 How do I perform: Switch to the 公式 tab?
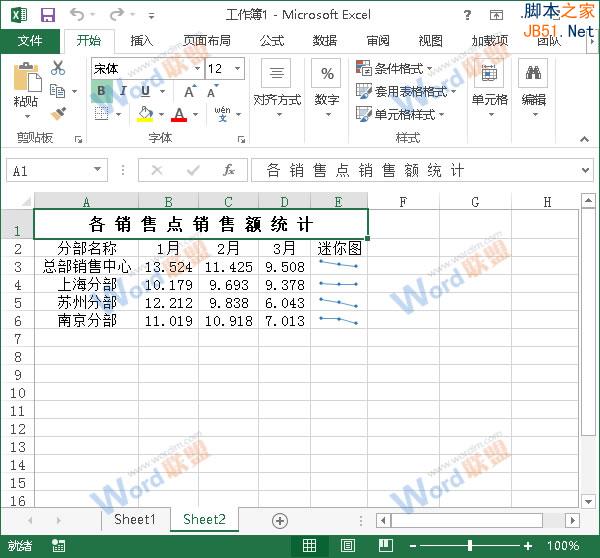272,41
